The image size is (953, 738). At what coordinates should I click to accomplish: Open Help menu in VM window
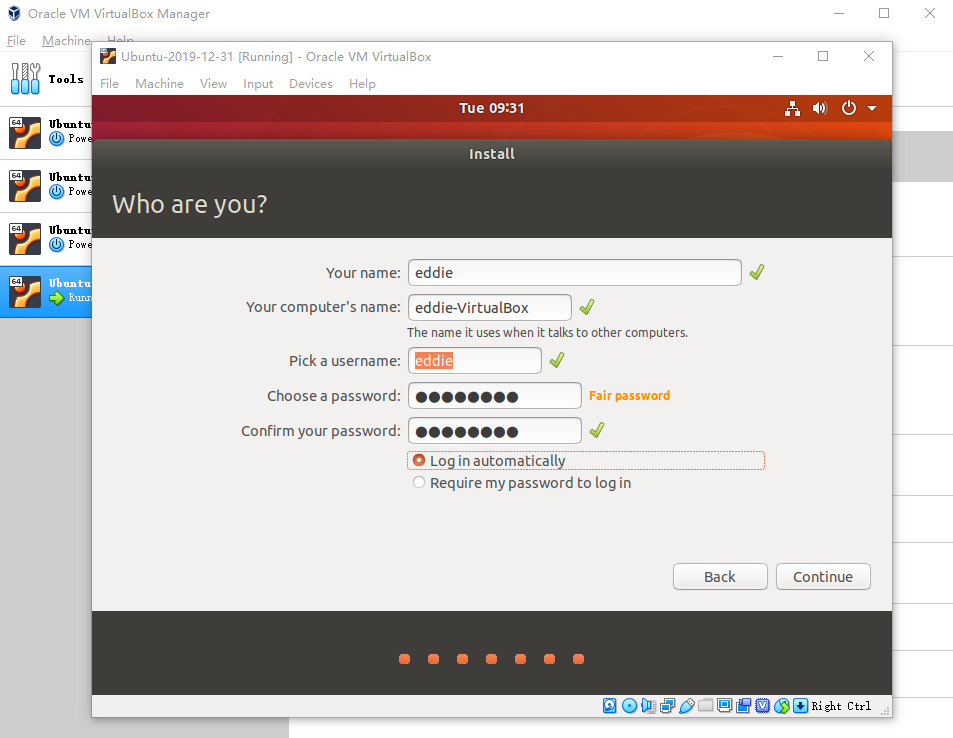coord(362,83)
